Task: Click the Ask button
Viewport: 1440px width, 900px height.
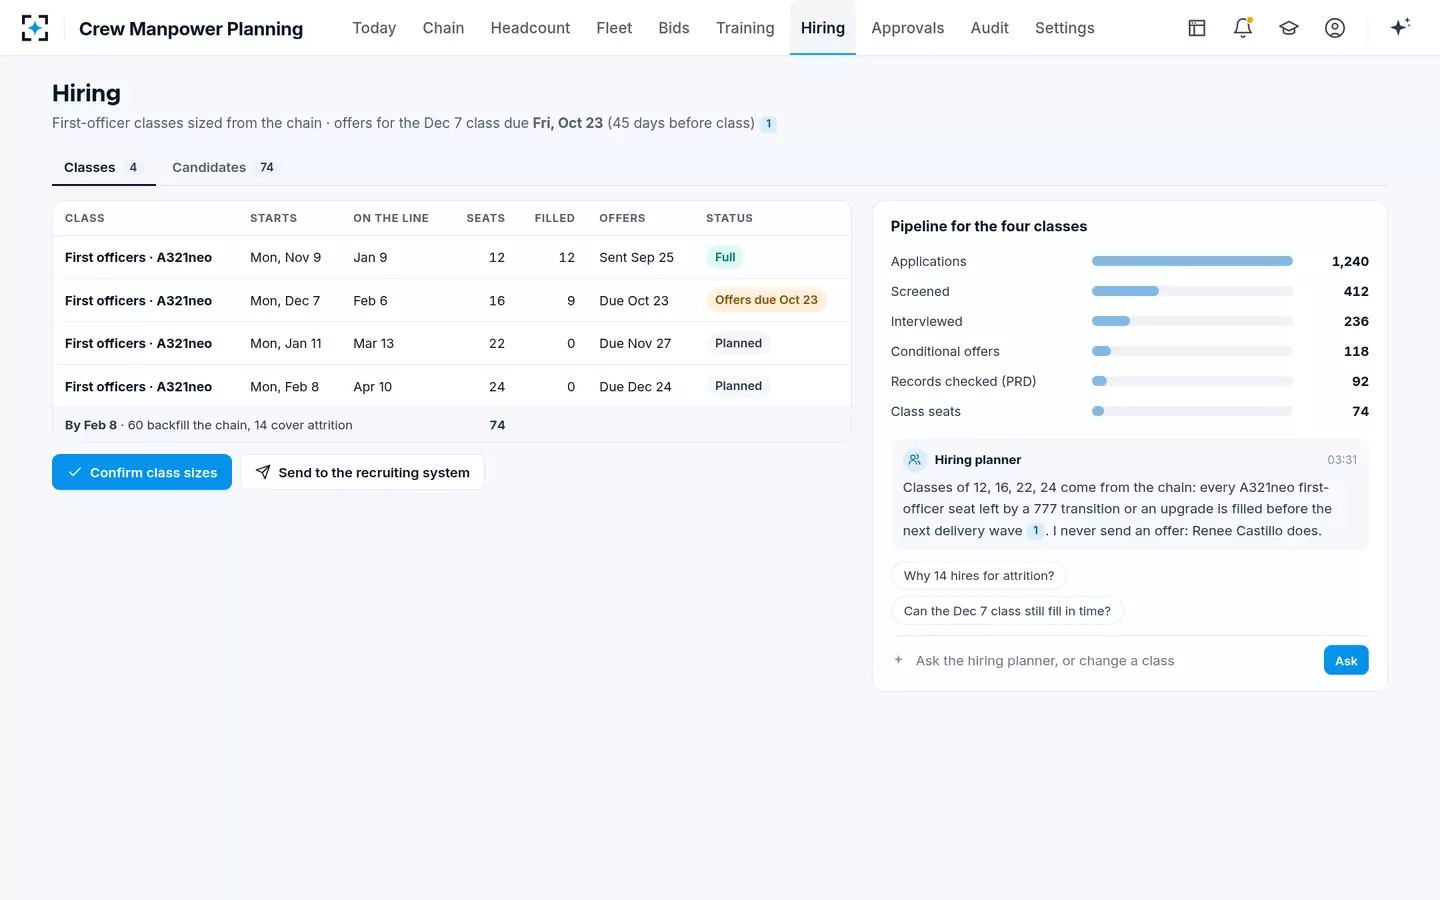Action: click(x=1346, y=660)
